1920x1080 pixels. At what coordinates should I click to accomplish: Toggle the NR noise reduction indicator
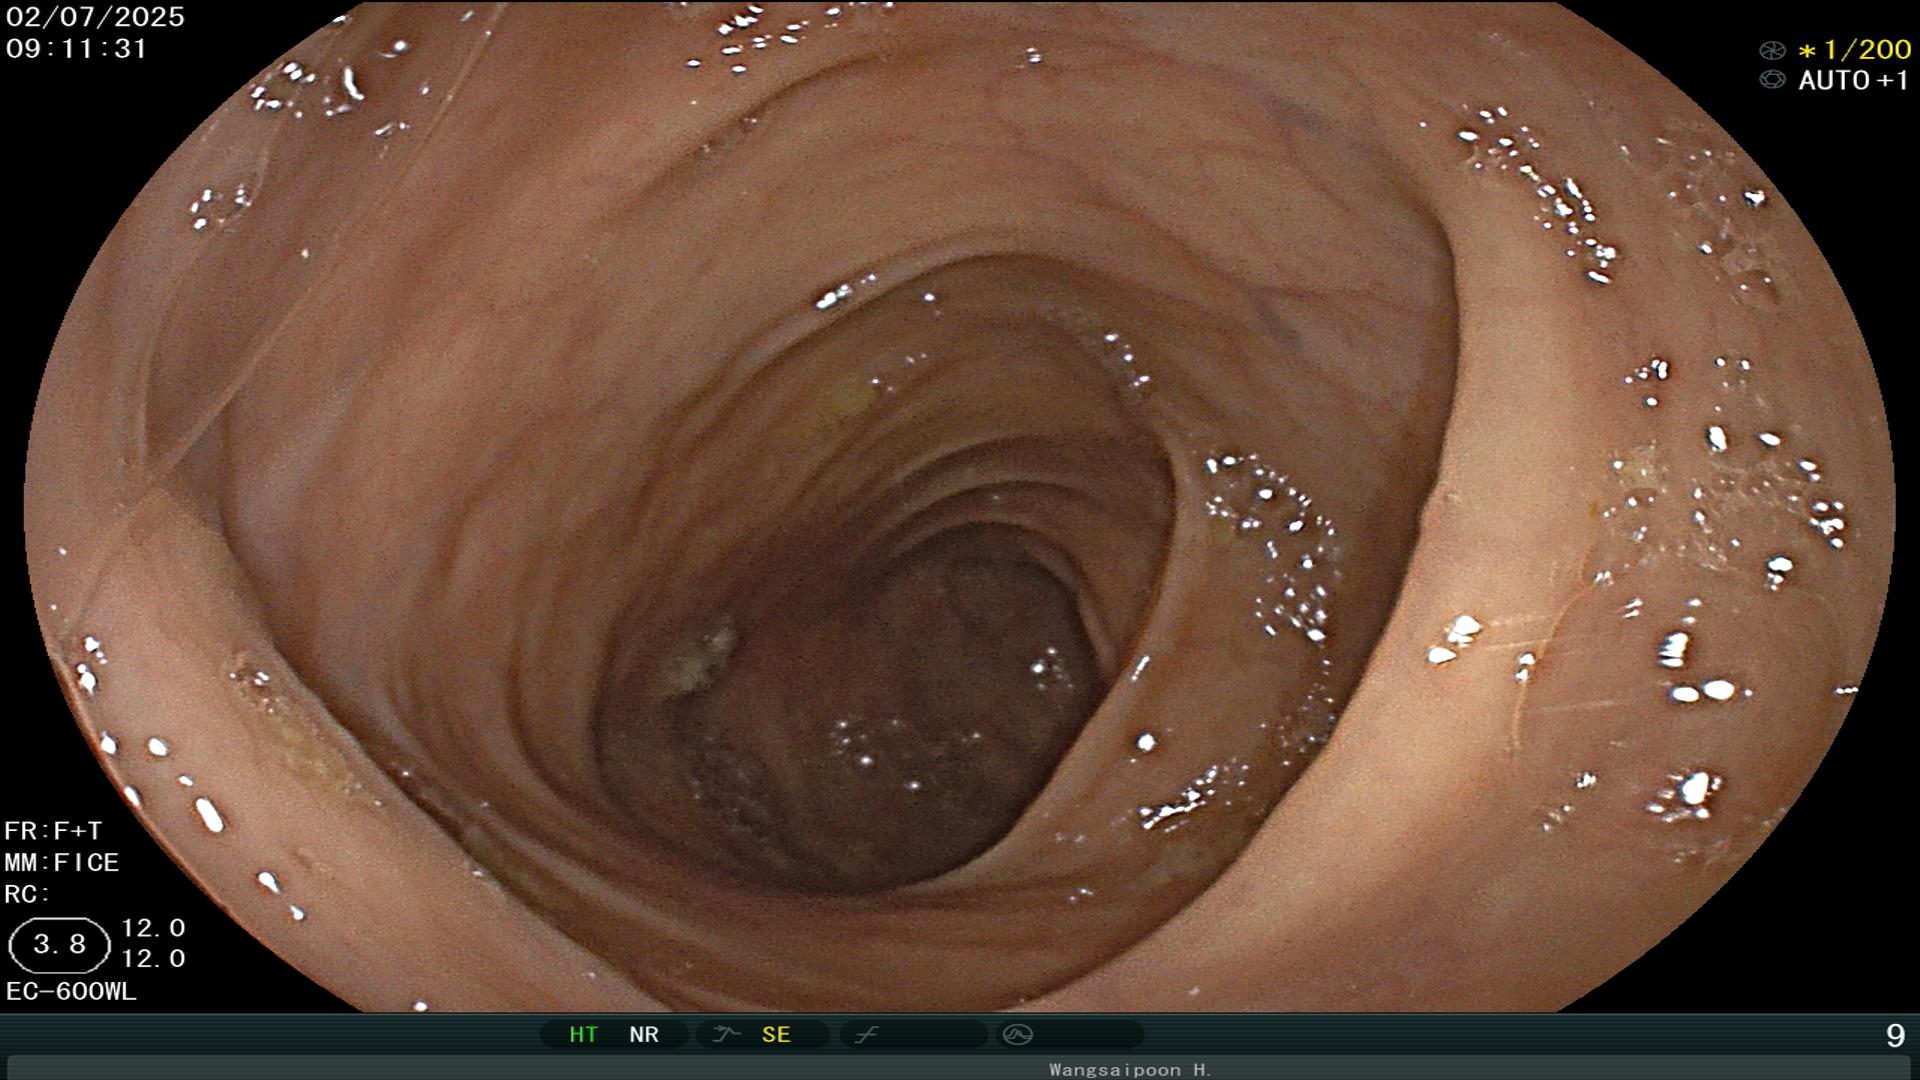pos(644,1034)
